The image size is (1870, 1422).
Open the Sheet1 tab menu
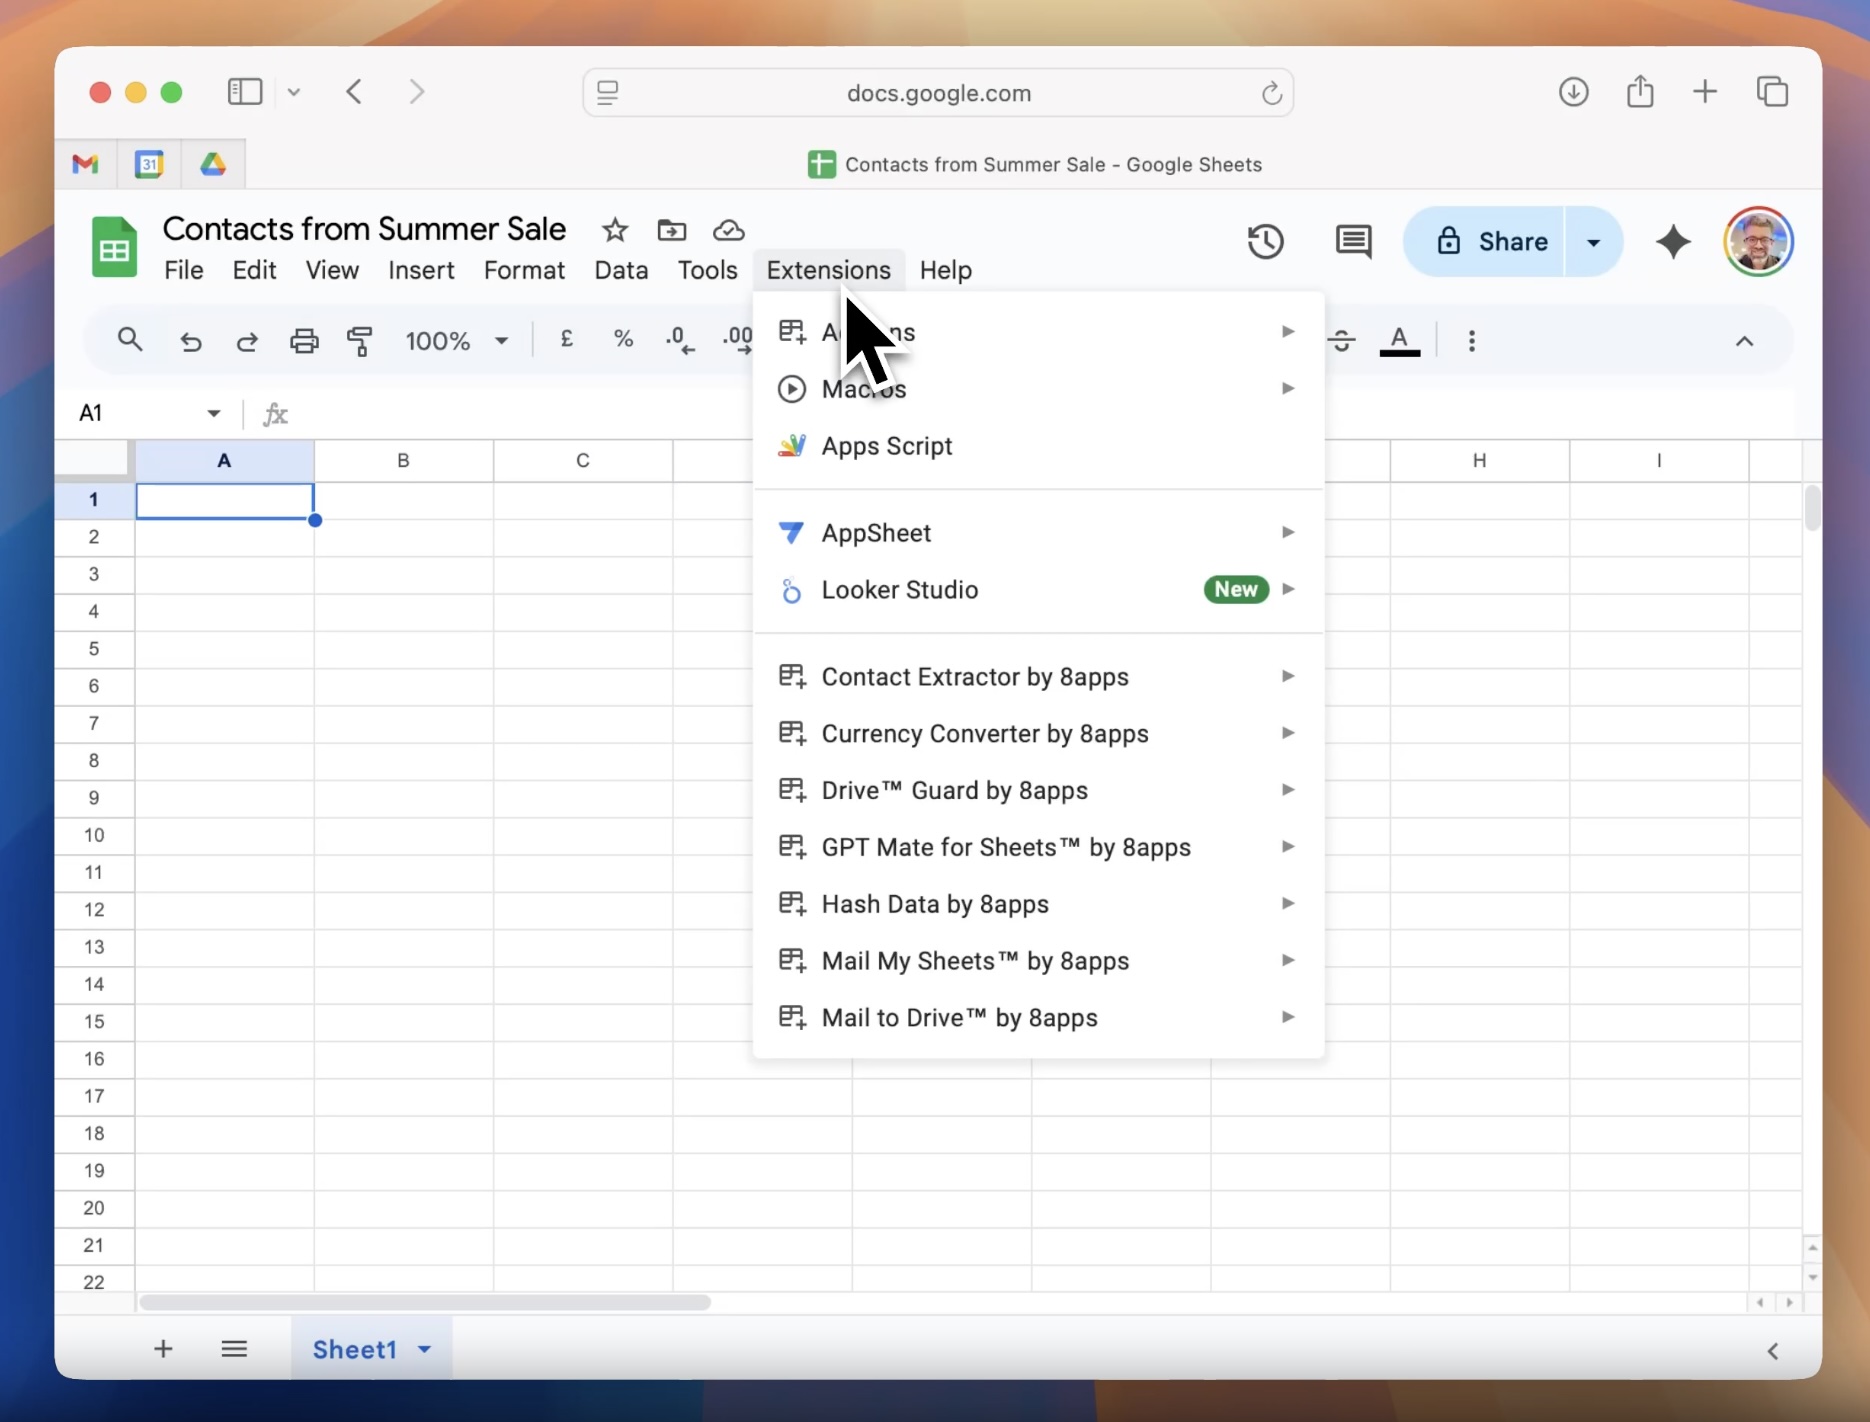pos(425,1348)
